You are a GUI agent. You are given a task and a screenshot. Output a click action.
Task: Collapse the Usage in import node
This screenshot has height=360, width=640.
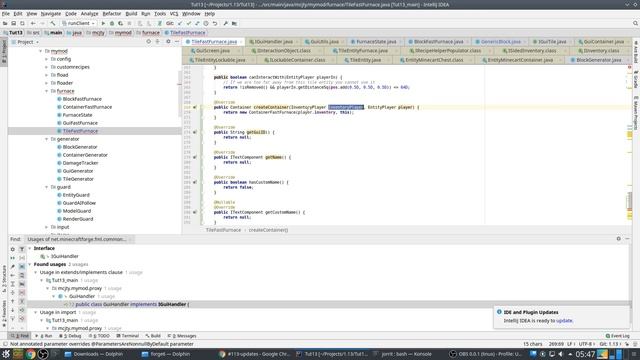tap(36, 312)
